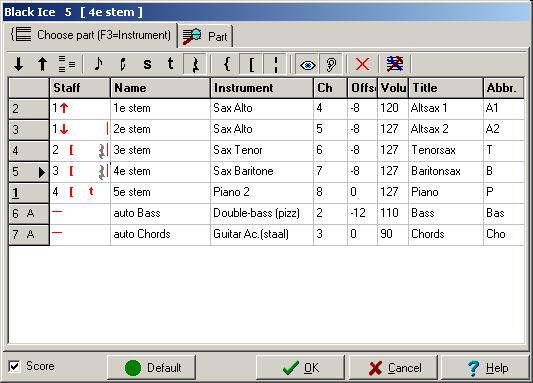
Task: Click the staff cell with red up arrow
Action: pyautogui.click(x=80, y=108)
